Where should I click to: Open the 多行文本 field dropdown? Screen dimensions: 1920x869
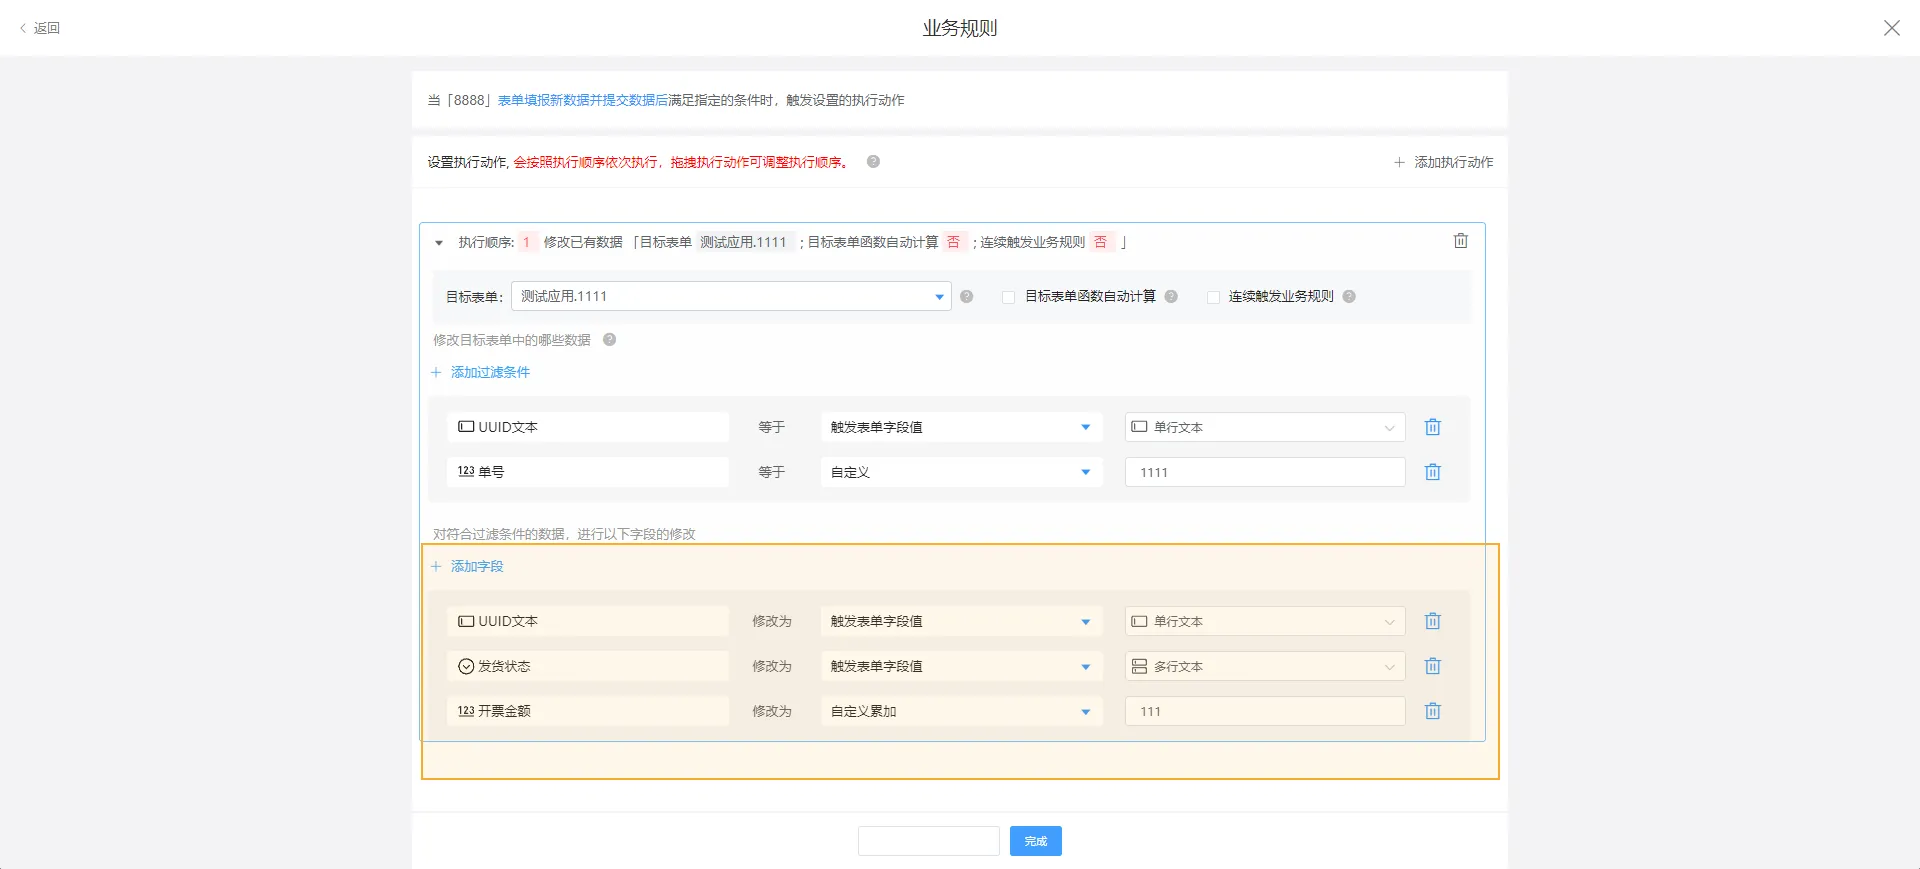point(1264,666)
